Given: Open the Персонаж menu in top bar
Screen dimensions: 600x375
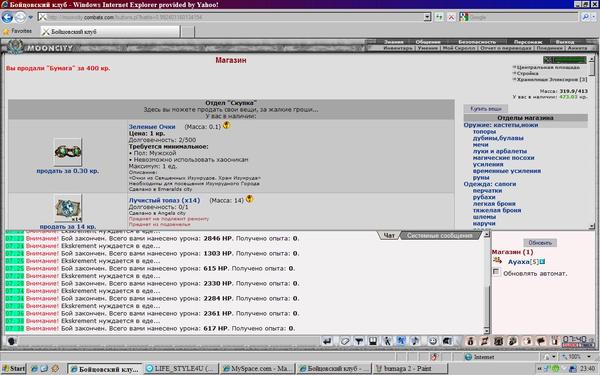Looking at the screenshot, I should 528,42.
